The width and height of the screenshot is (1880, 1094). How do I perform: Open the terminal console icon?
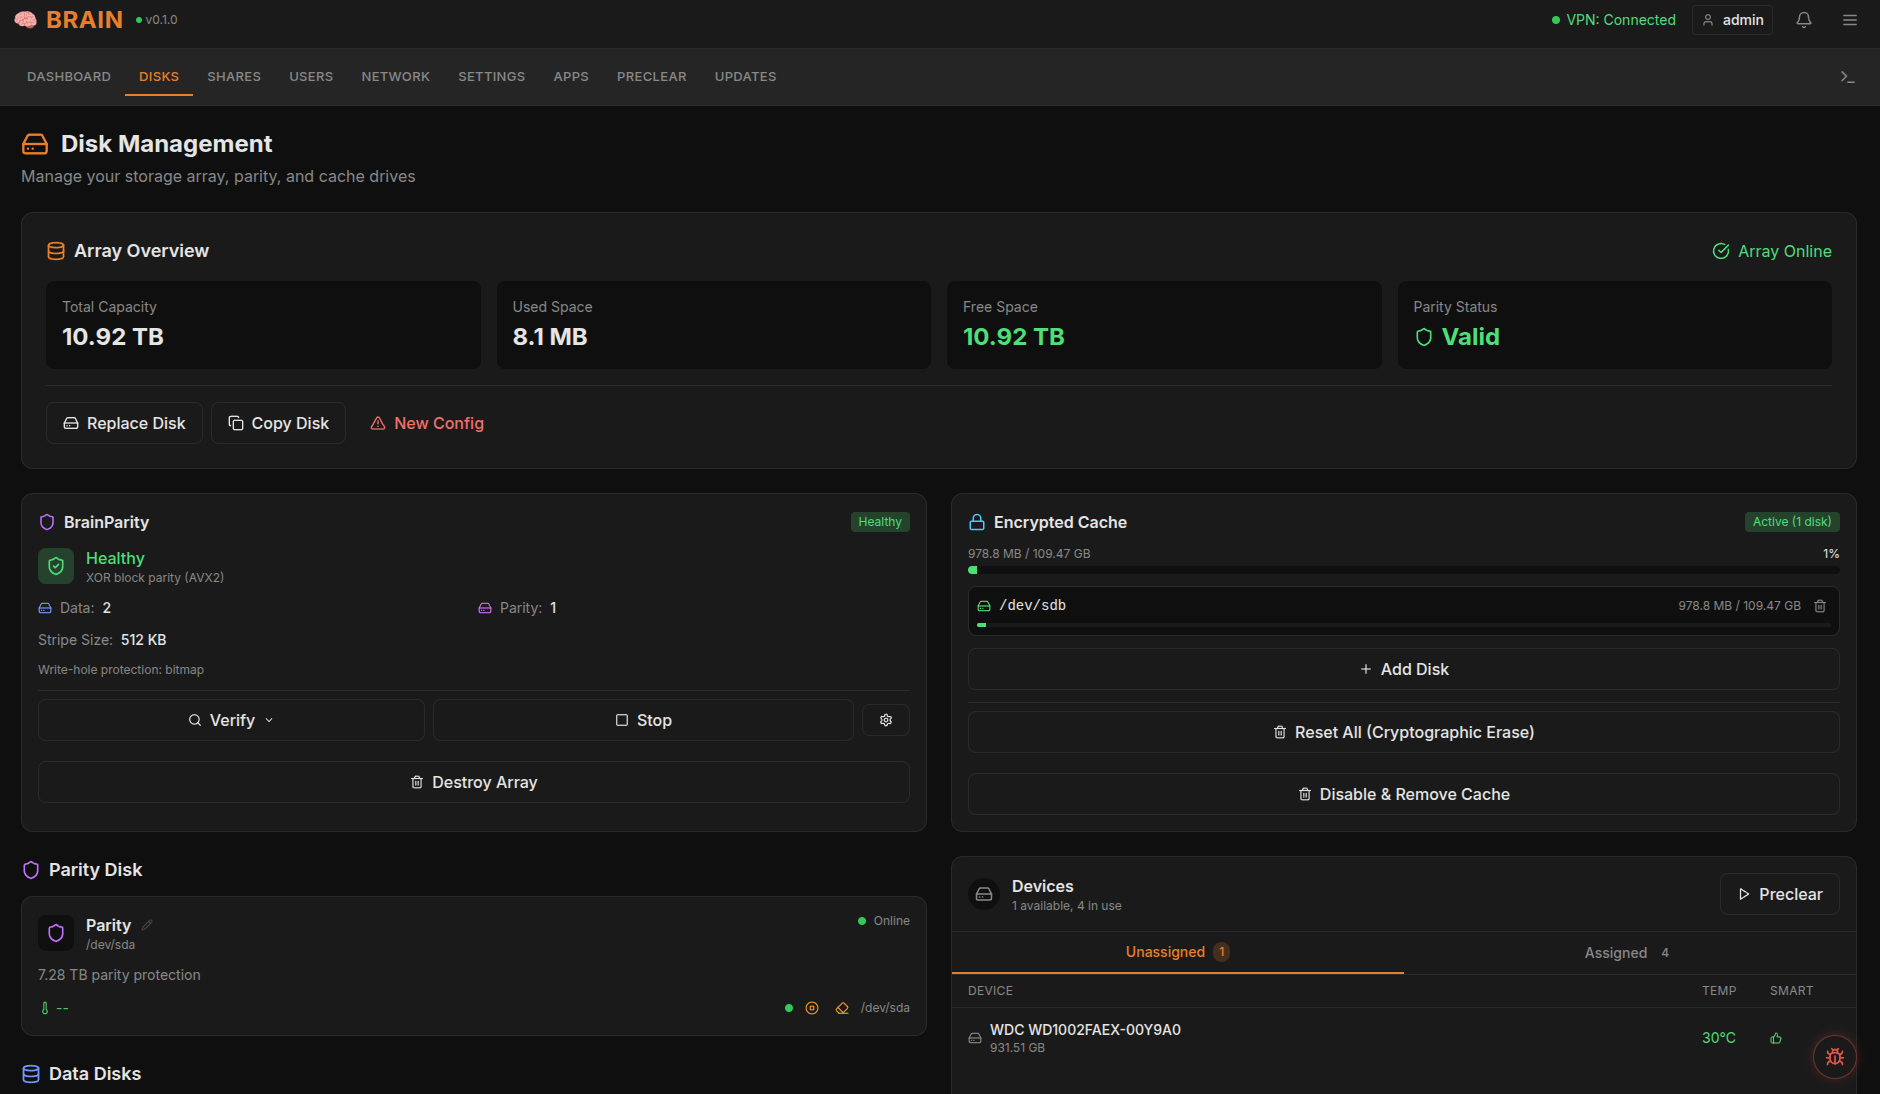(1847, 77)
